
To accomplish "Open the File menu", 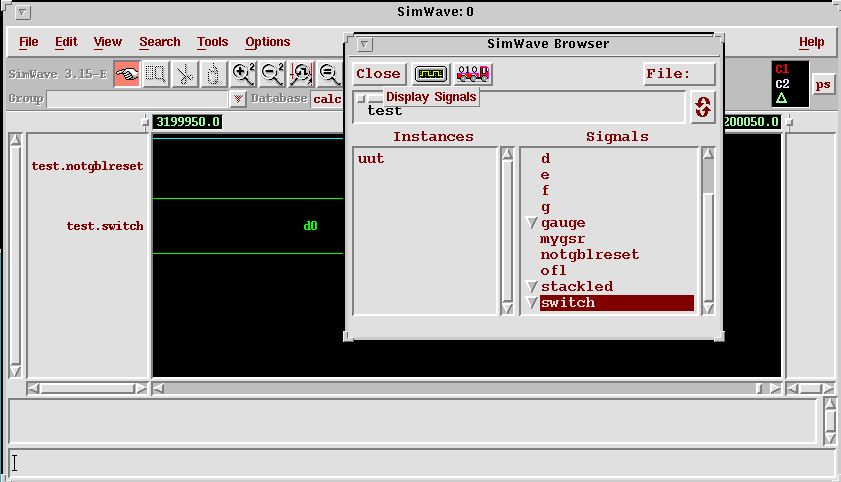I will coord(29,42).
